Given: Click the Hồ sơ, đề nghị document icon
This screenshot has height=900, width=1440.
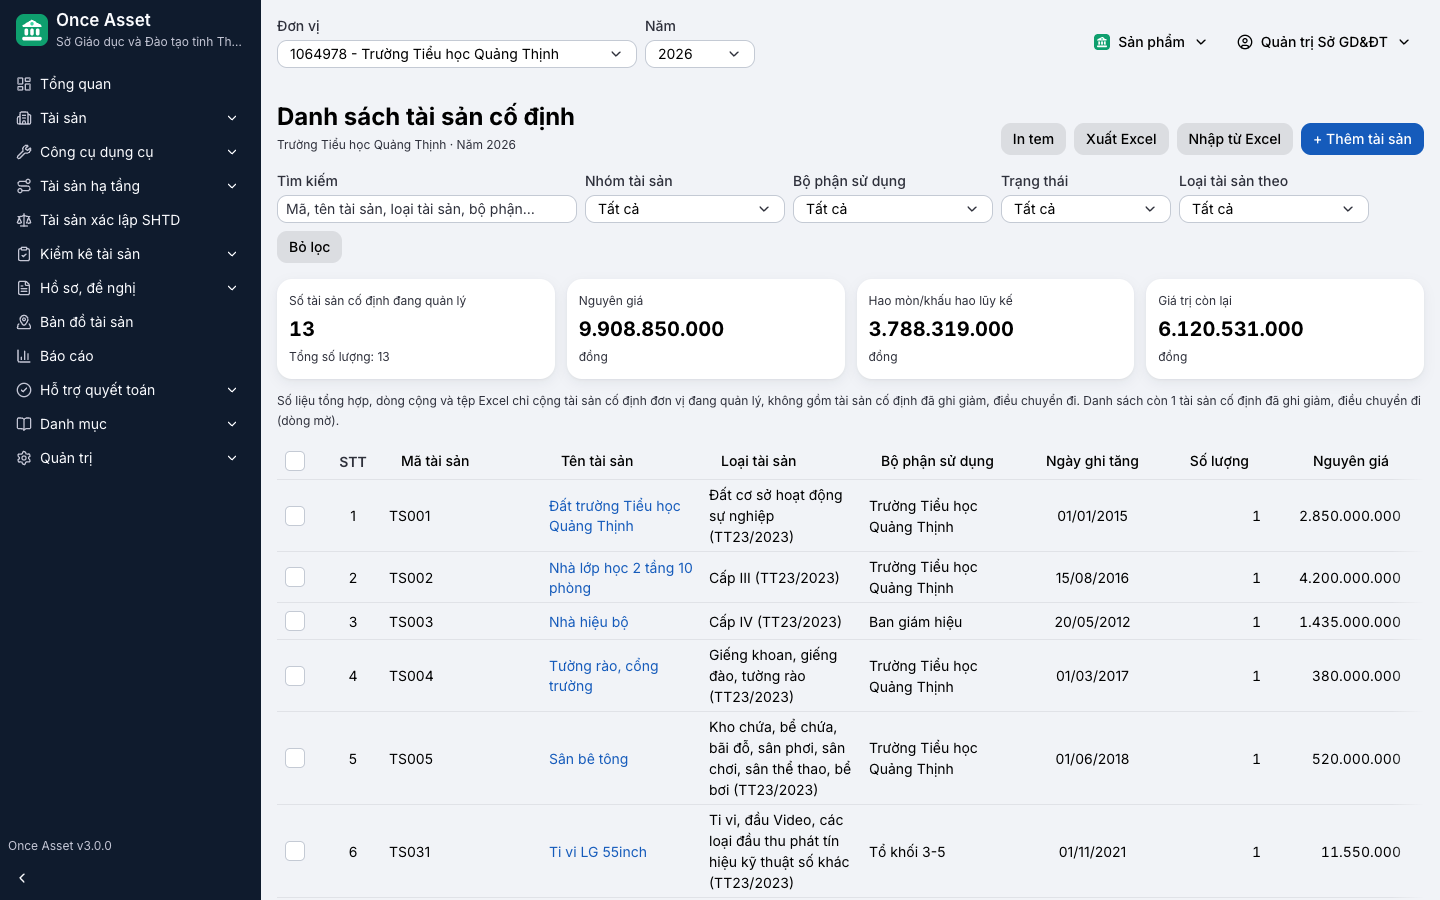Looking at the screenshot, I should pos(24,288).
